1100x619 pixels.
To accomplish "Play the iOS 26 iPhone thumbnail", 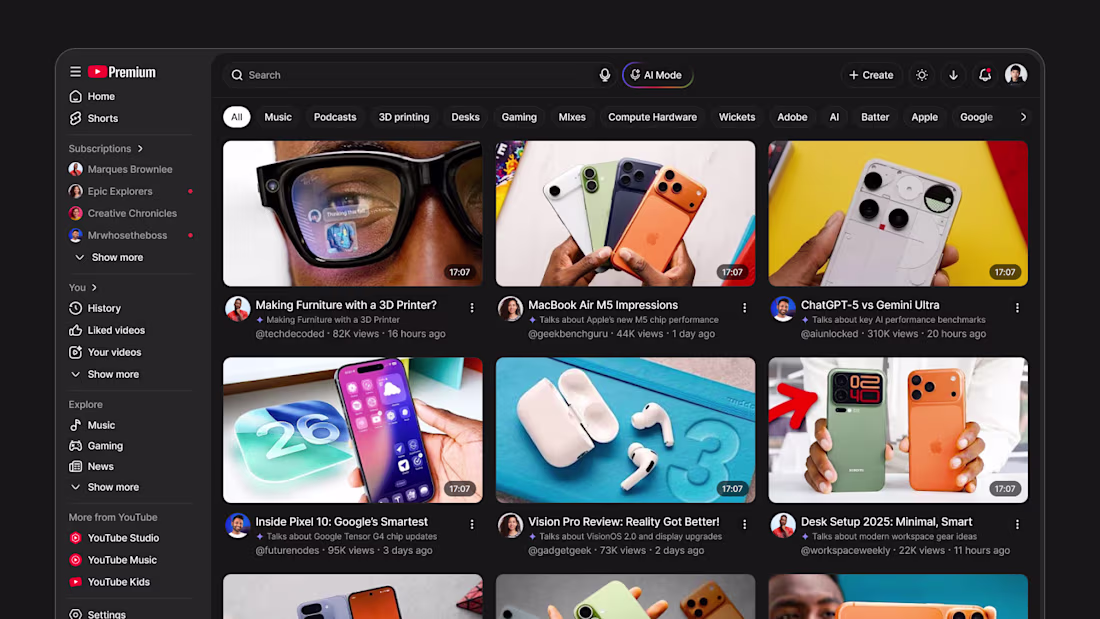I will coord(353,430).
